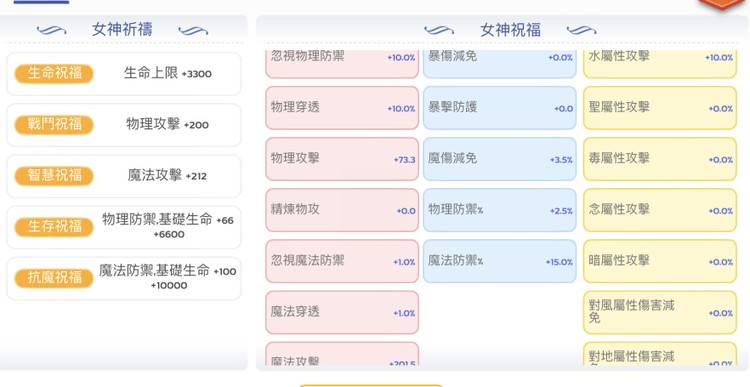The height and width of the screenshot is (387, 750).
Task: Select the pink 物理攻擊 +73.3 card
Action: [x=342, y=159]
